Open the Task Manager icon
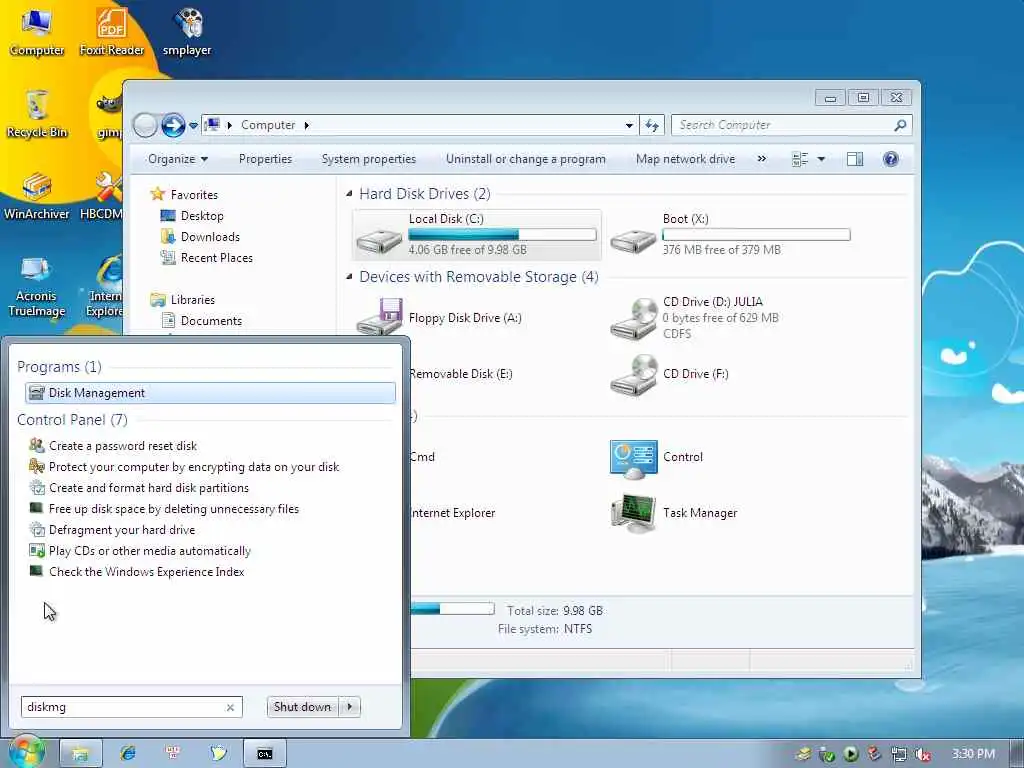1024x768 pixels. click(633, 513)
